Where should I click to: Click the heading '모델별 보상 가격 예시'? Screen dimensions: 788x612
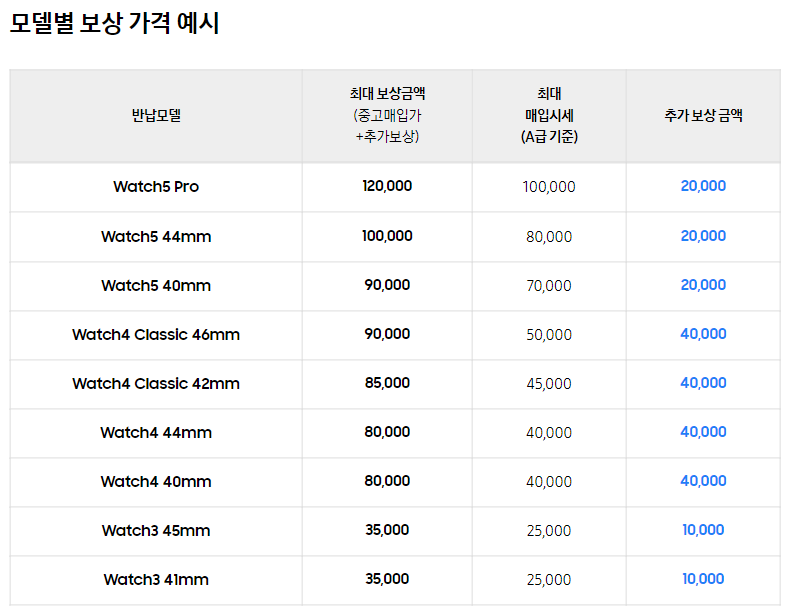pos(115,23)
